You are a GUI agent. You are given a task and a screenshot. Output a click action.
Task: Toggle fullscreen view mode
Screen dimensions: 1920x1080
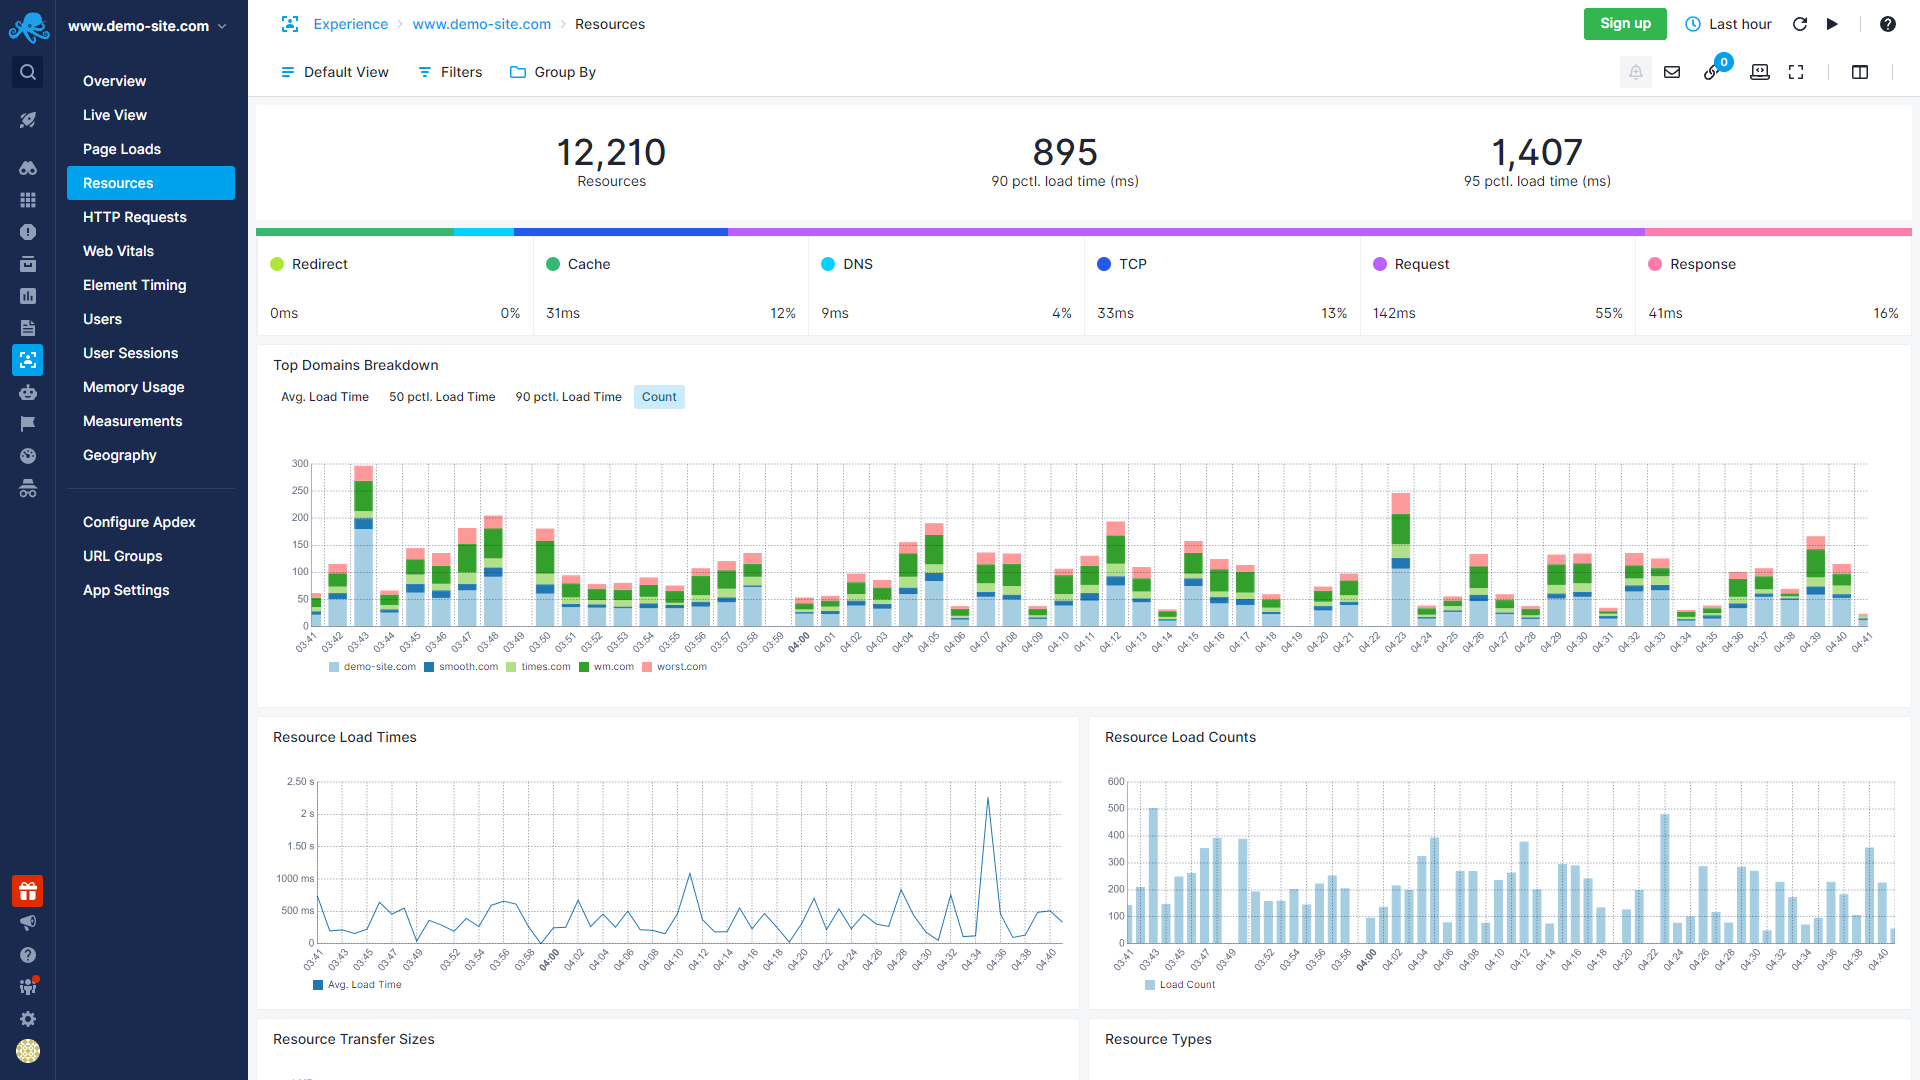(1797, 73)
